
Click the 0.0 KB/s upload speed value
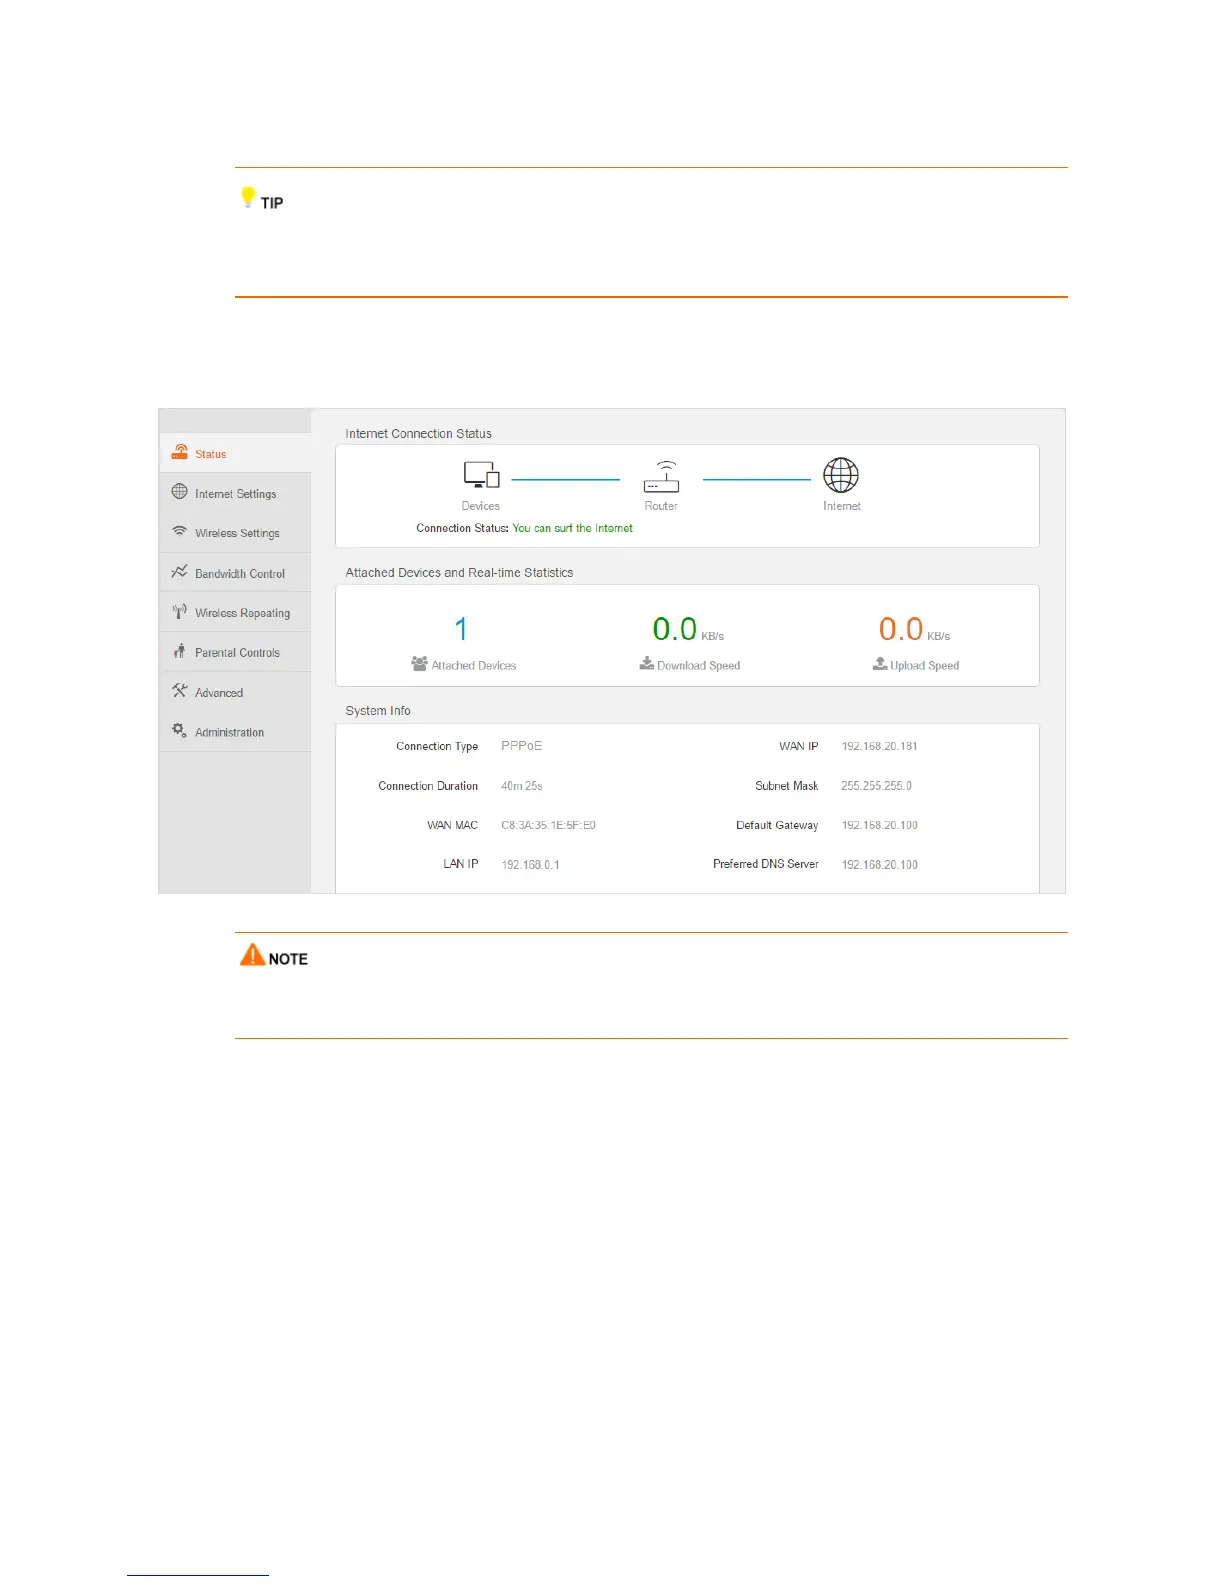(x=914, y=629)
